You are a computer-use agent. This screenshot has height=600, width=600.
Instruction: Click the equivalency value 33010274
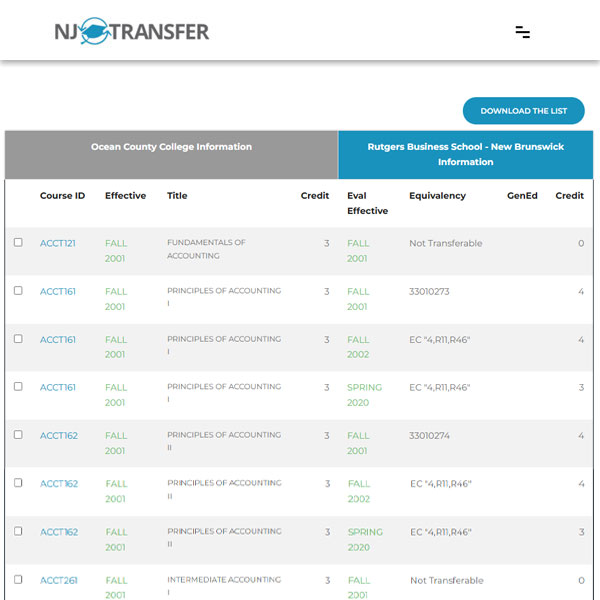[x=429, y=436]
